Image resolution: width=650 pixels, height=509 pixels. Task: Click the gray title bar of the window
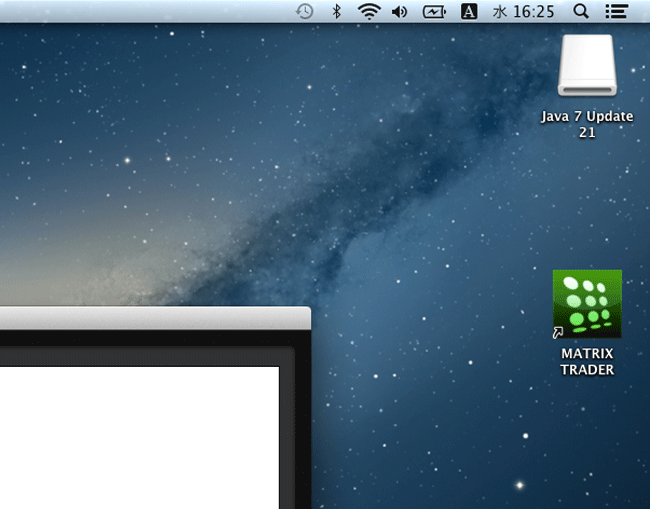coord(155,318)
